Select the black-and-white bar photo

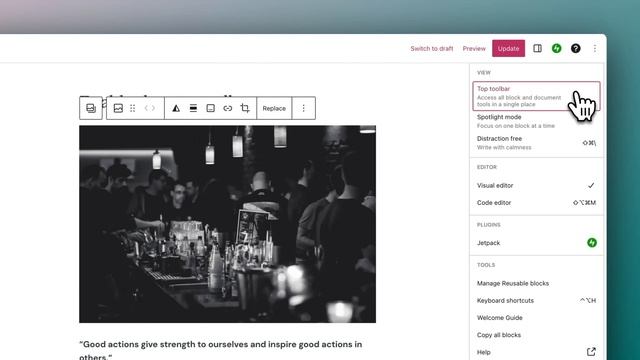click(227, 224)
